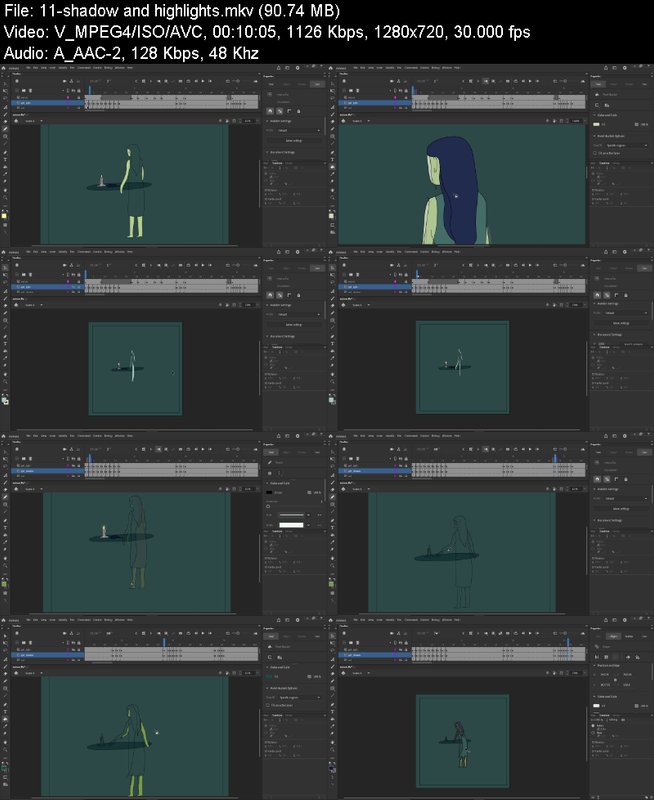This screenshot has width=654, height=800.
Task: Open File menu in glowing-candle Pencil frame
Action: click(29, 436)
